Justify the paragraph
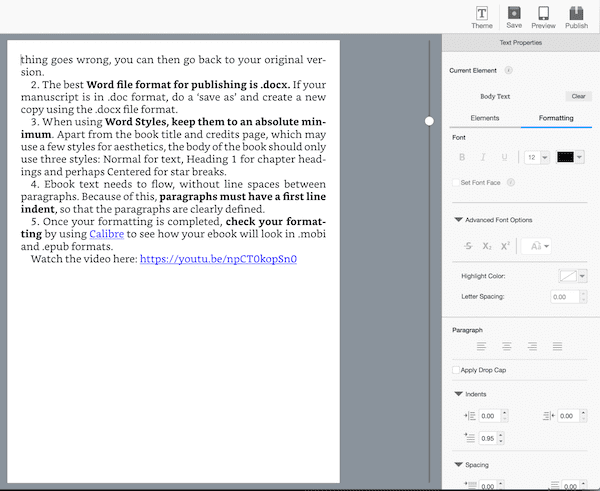600x491 pixels. (x=557, y=347)
